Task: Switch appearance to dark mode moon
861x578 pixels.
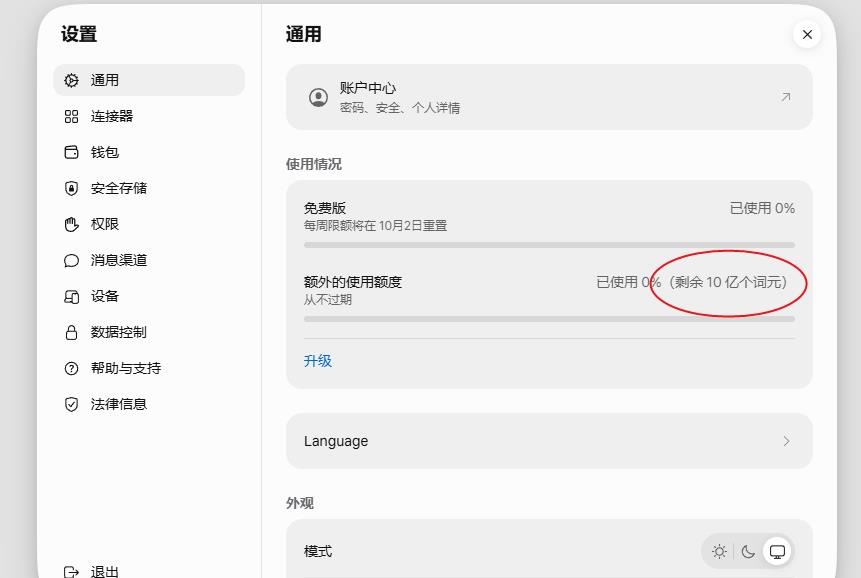Action: 748,551
